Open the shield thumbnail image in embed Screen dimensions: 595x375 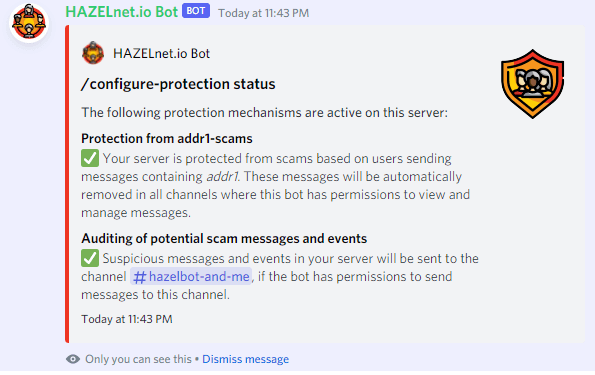[x=532, y=84]
